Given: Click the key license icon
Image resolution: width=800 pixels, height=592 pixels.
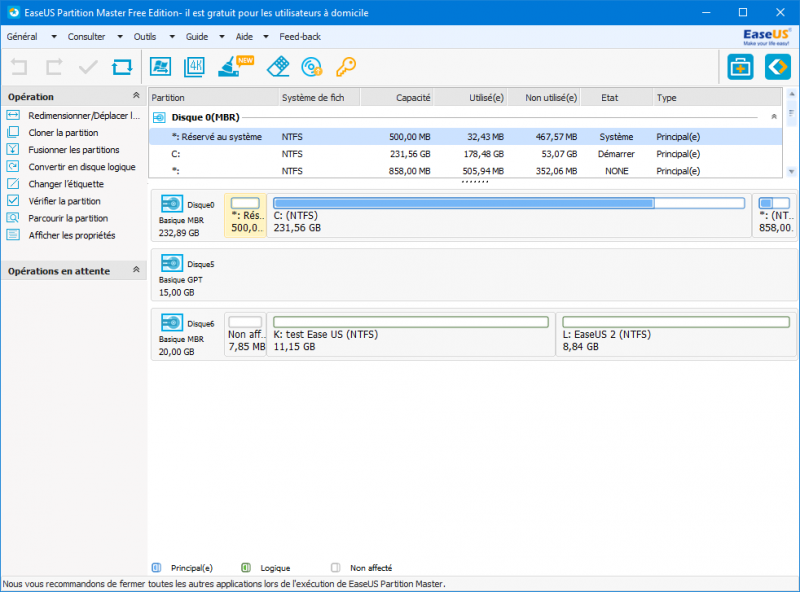Looking at the screenshot, I should coord(346,67).
